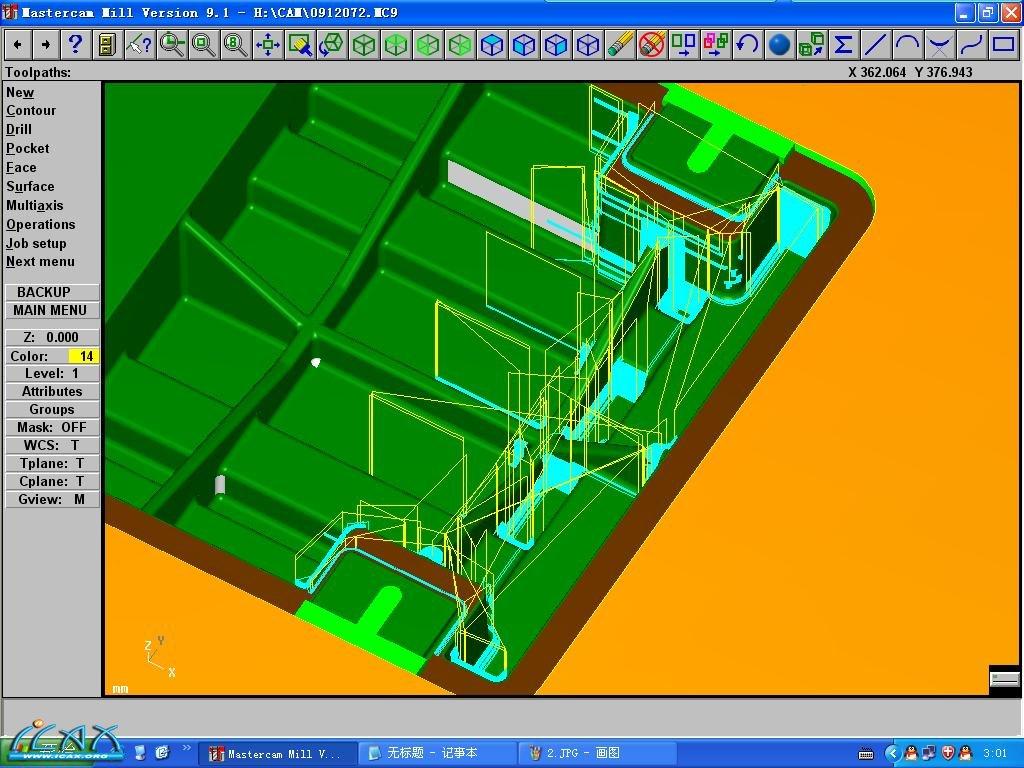This screenshot has width=1024, height=768.
Task: Choose Multiaxis toolpath
Action: (x=35, y=205)
